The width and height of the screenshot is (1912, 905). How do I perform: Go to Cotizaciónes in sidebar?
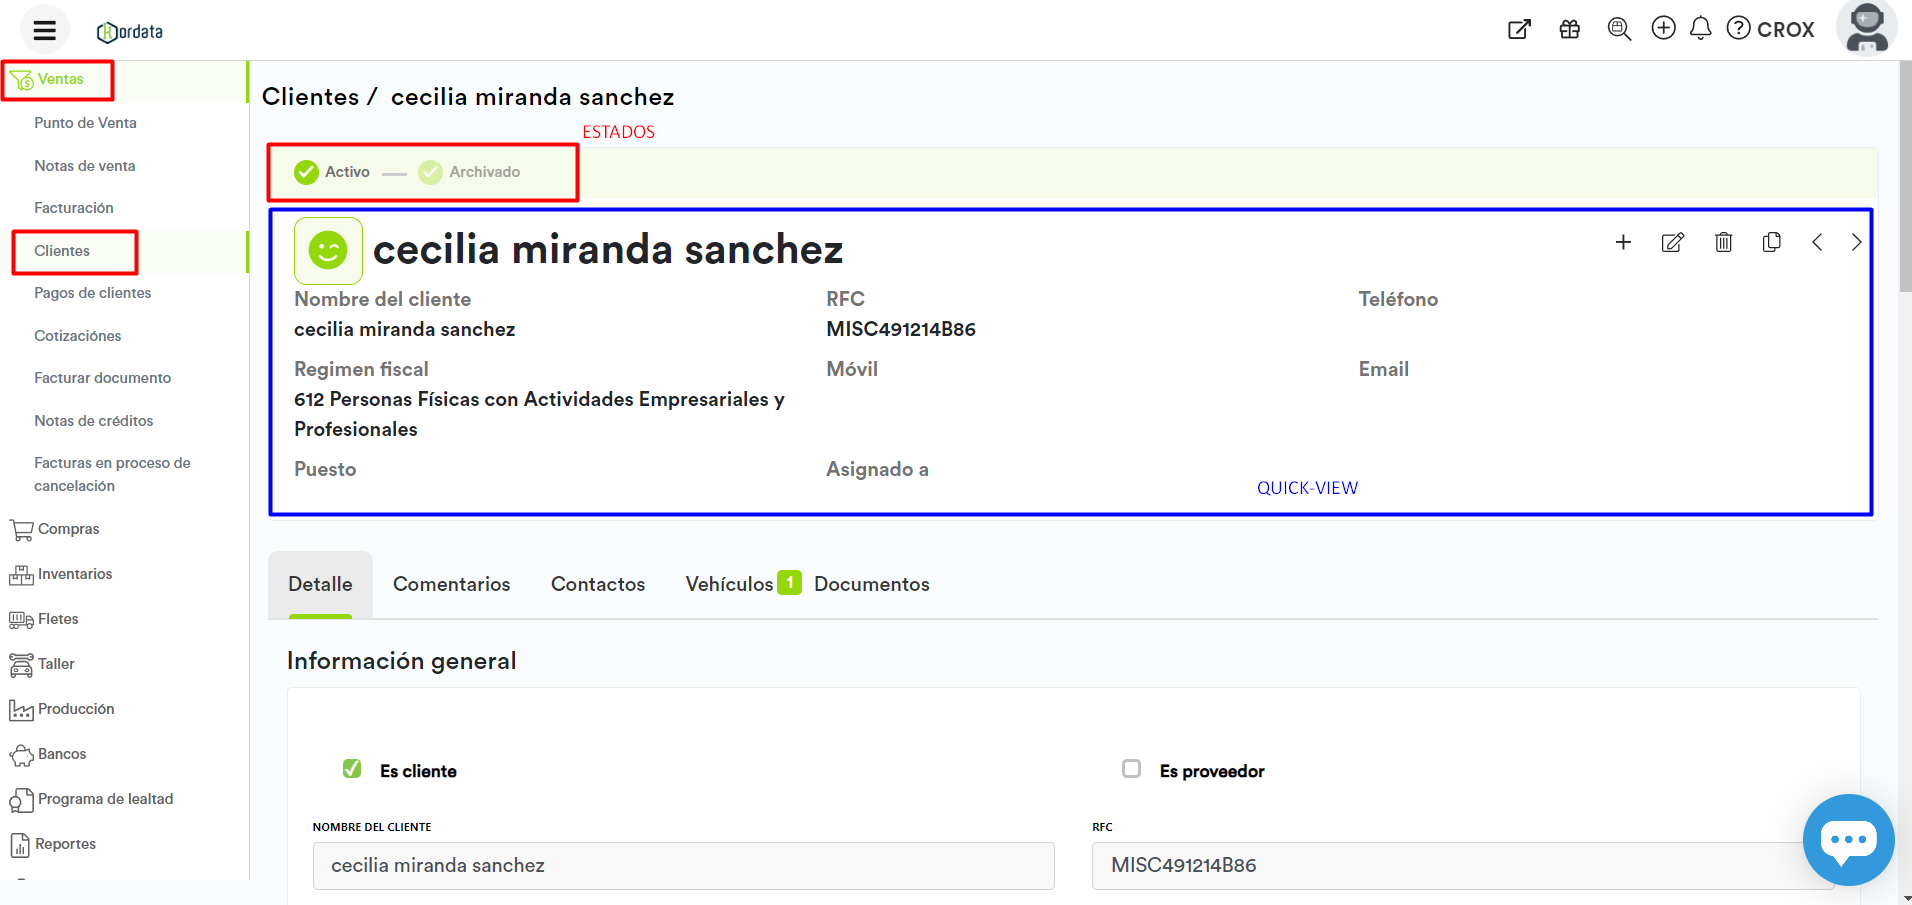pos(77,336)
